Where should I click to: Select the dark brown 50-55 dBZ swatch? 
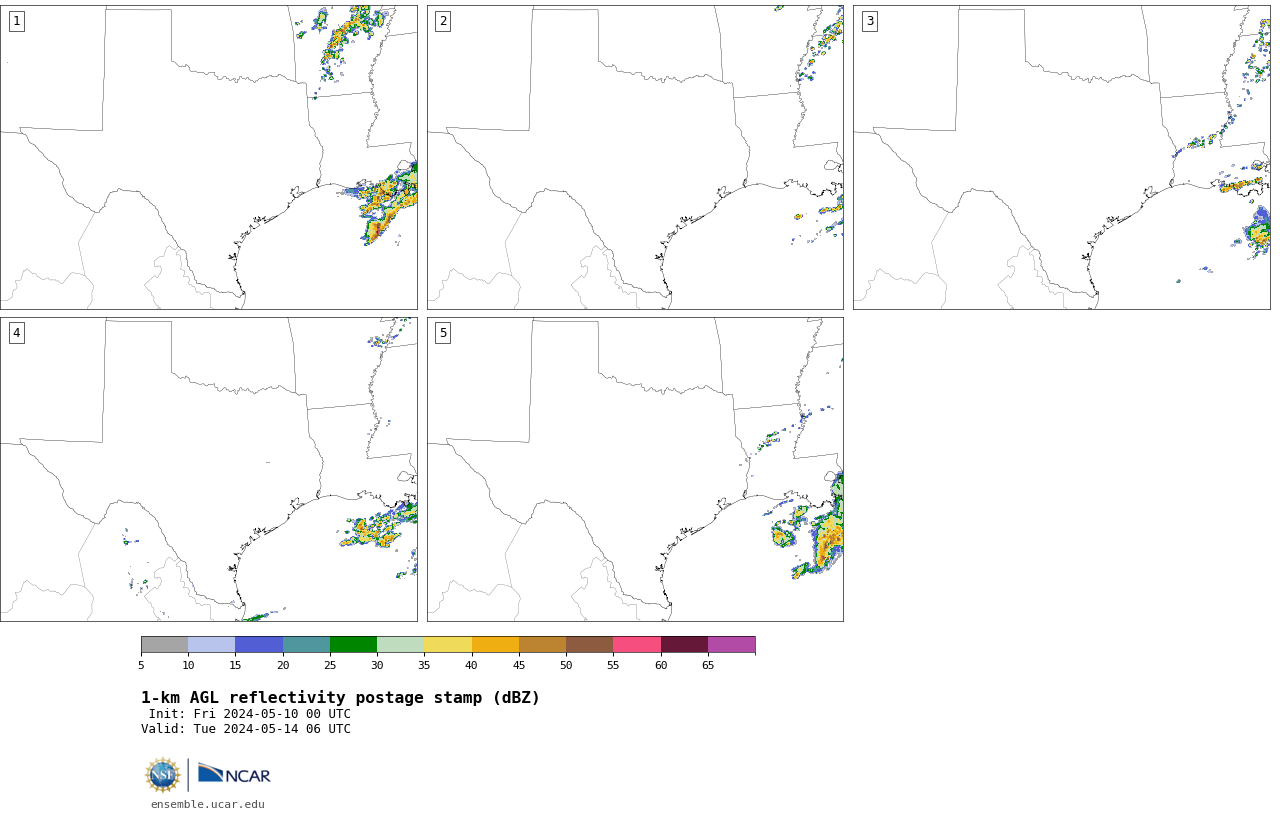[x=590, y=644]
